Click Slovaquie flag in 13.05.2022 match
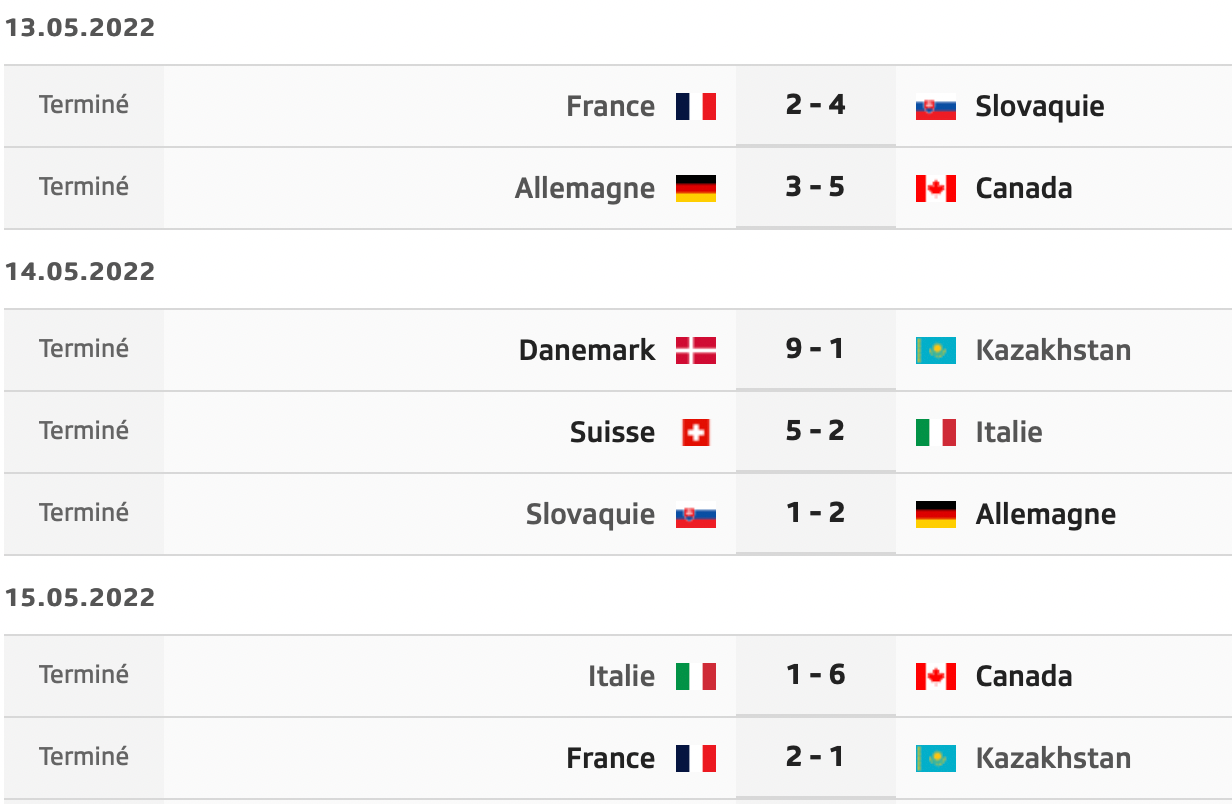The height and width of the screenshot is (804, 1232). tap(936, 106)
